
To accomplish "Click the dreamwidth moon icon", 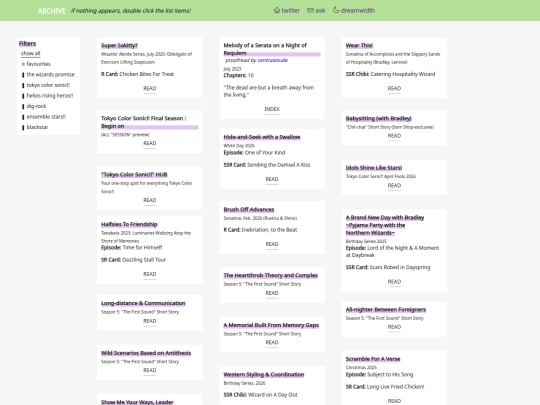I will tap(336, 10).
